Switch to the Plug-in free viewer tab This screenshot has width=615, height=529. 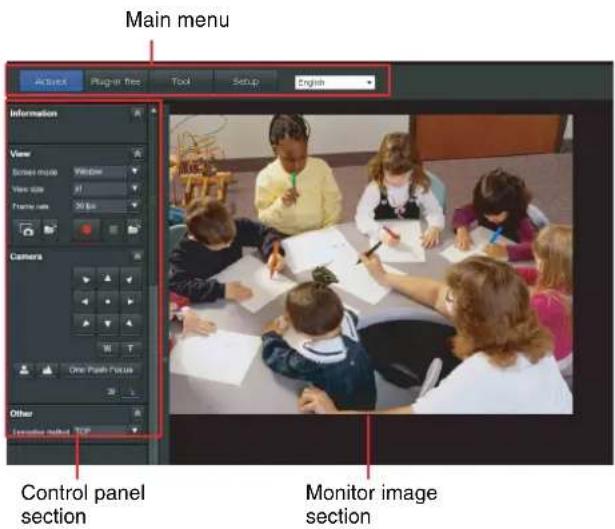[x=116, y=81]
